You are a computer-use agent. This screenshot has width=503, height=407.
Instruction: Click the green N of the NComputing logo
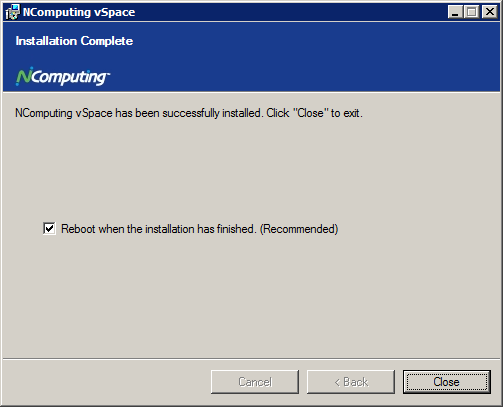tap(24, 75)
